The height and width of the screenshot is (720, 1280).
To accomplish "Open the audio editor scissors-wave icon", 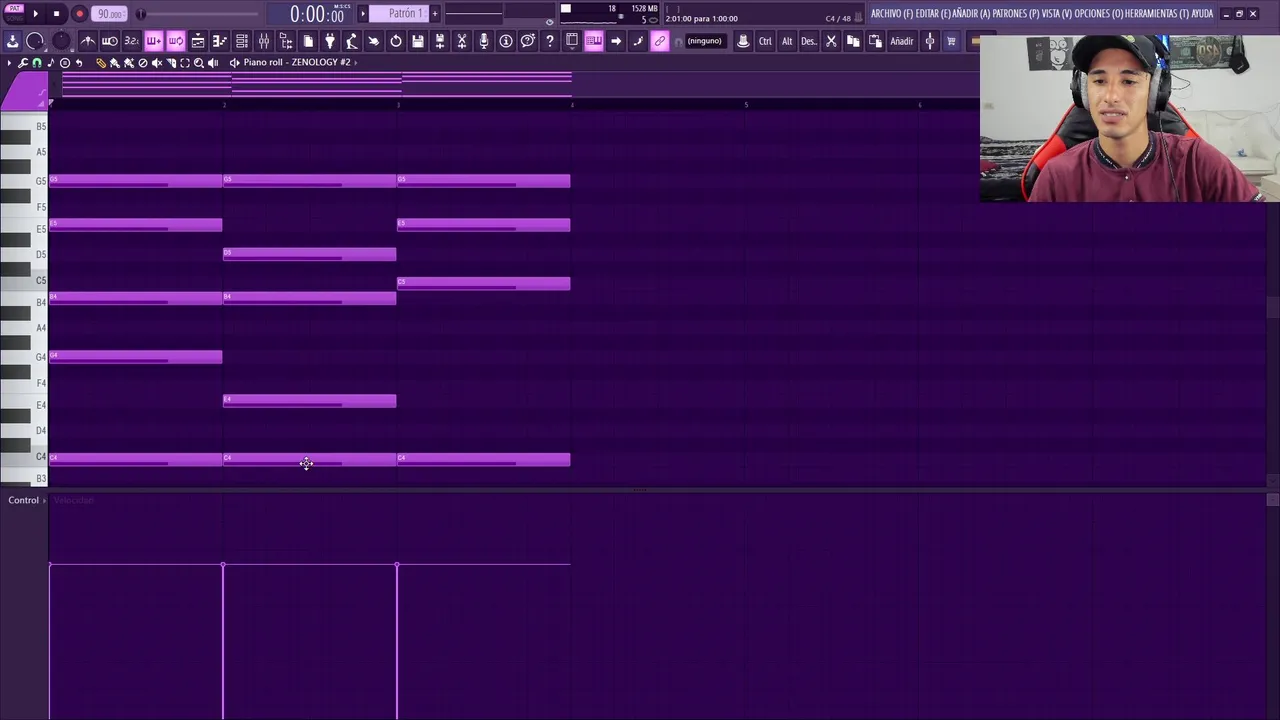I will coord(462,41).
